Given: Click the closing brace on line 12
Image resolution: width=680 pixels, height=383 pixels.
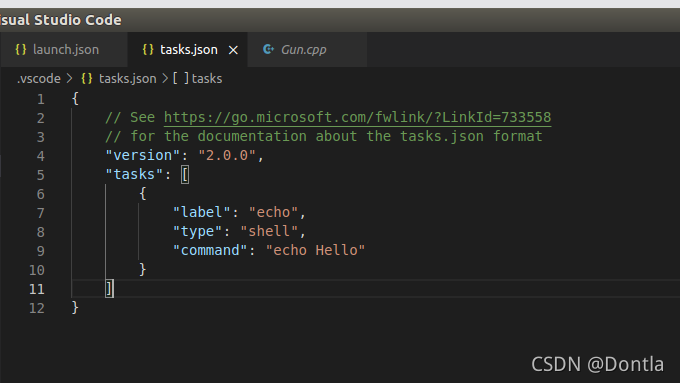Looking at the screenshot, I should 75,308.
